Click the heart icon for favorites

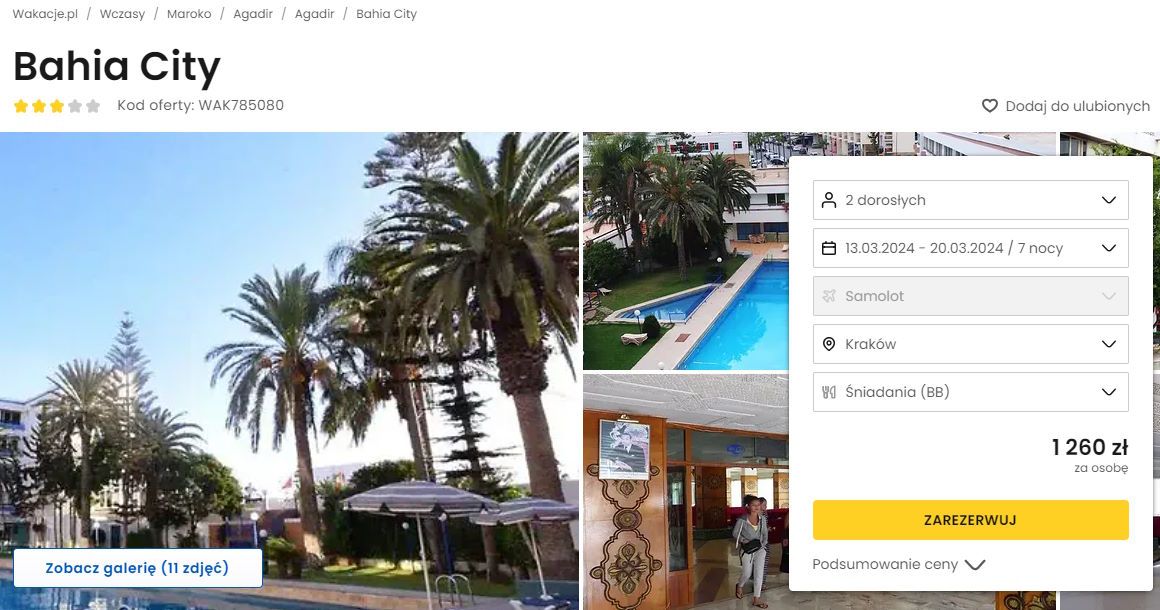coord(989,106)
